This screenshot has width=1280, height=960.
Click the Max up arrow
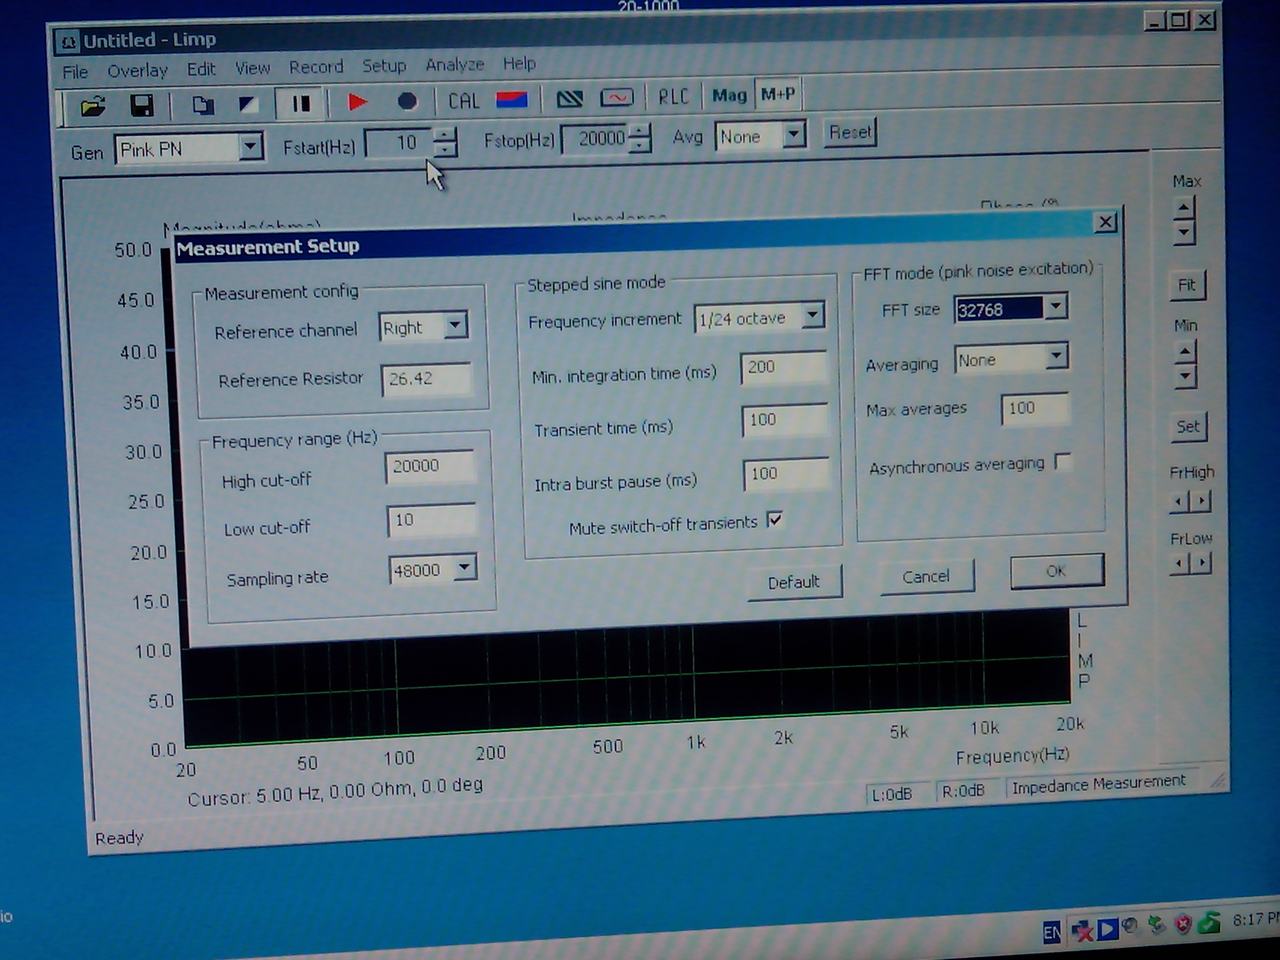[x=1184, y=208]
